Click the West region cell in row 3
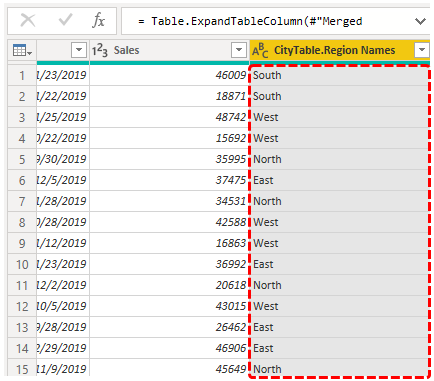This screenshot has width=434, height=381. pyautogui.click(x=339, y=117)
